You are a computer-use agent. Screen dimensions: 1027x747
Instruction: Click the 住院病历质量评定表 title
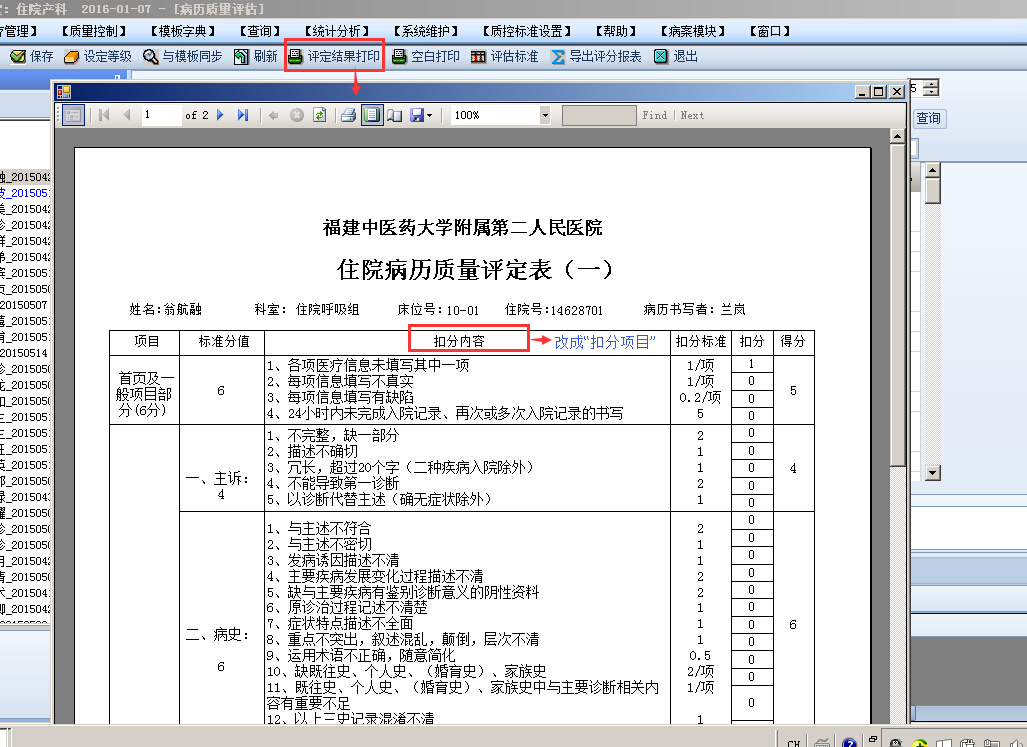475,270
